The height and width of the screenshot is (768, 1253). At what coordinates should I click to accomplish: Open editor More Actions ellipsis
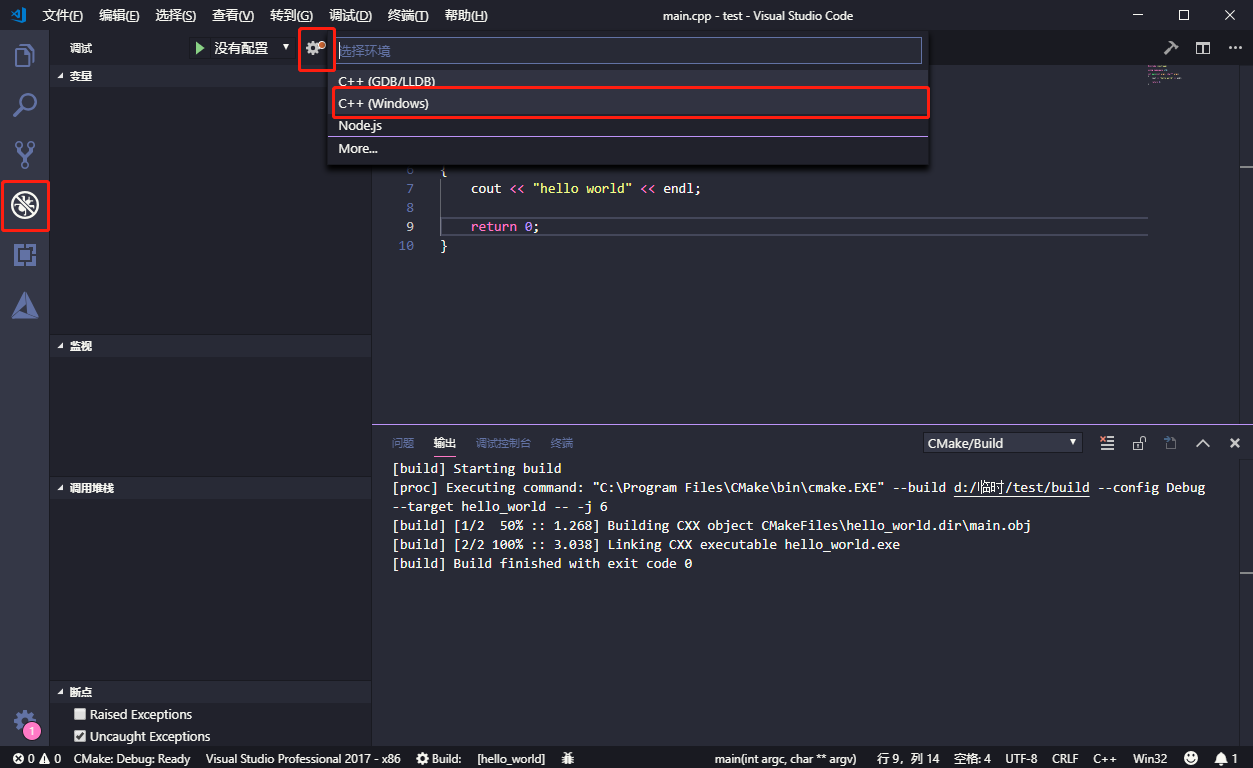click(x=1235, y=48)
